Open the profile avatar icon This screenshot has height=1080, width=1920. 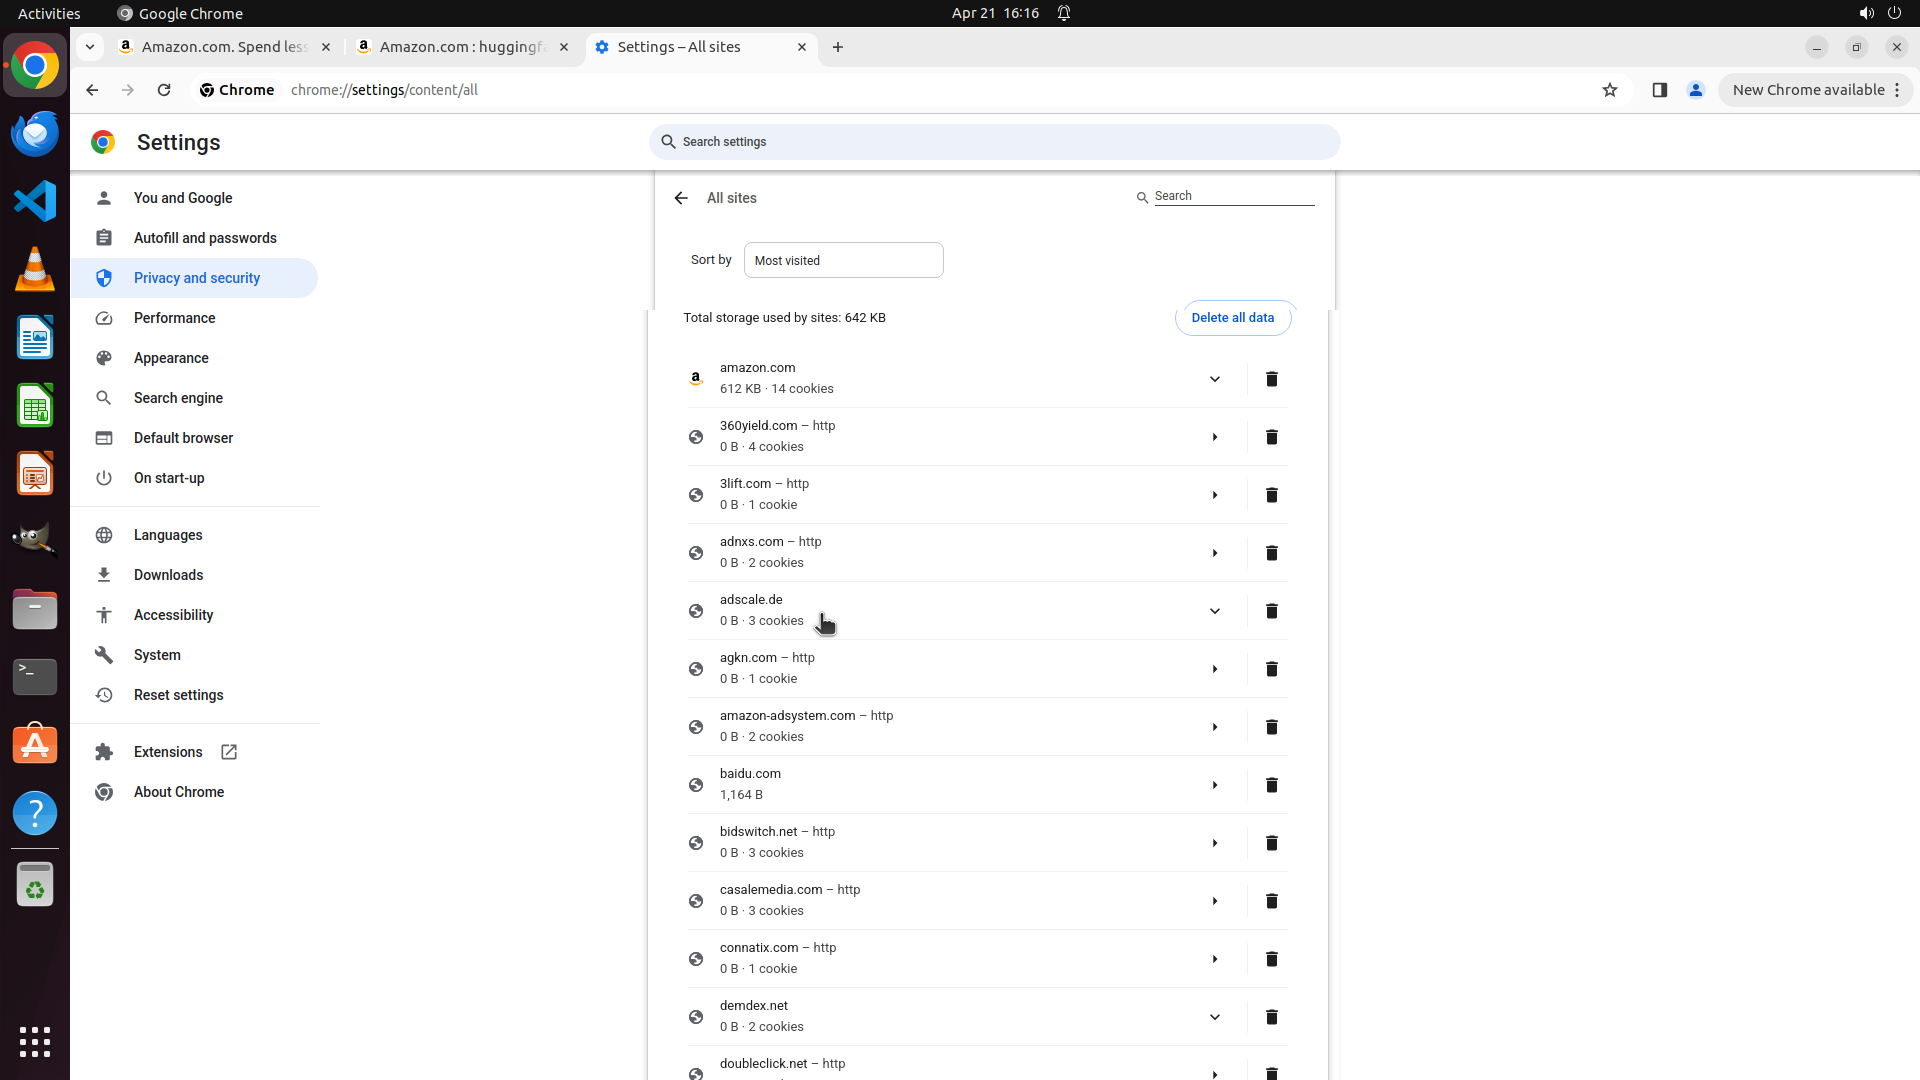(1695, 90)
